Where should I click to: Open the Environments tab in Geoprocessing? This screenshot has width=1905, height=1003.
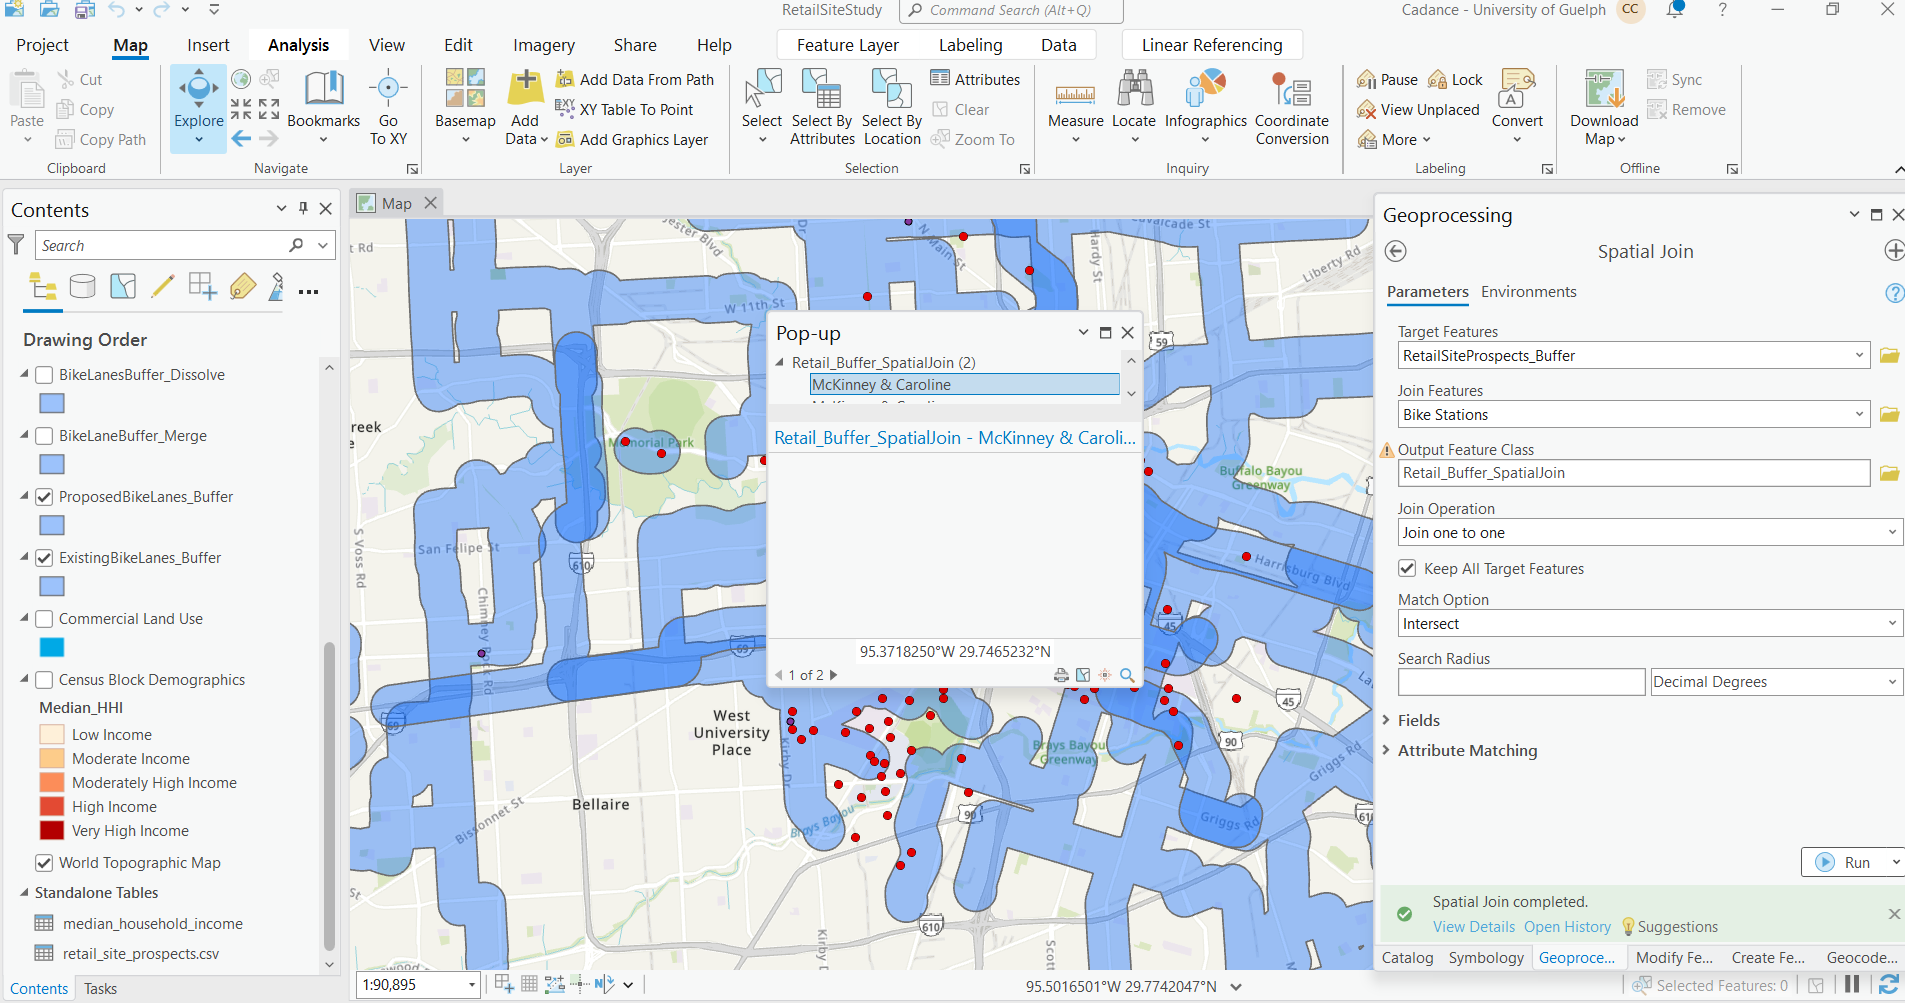coord(1529,292)
